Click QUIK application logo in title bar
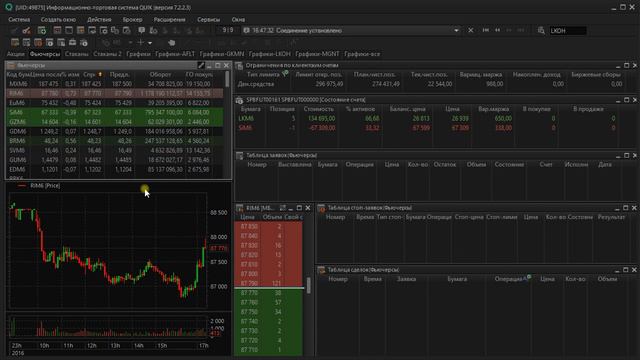Viewport: 640px width, 360px height. (9, 7)
